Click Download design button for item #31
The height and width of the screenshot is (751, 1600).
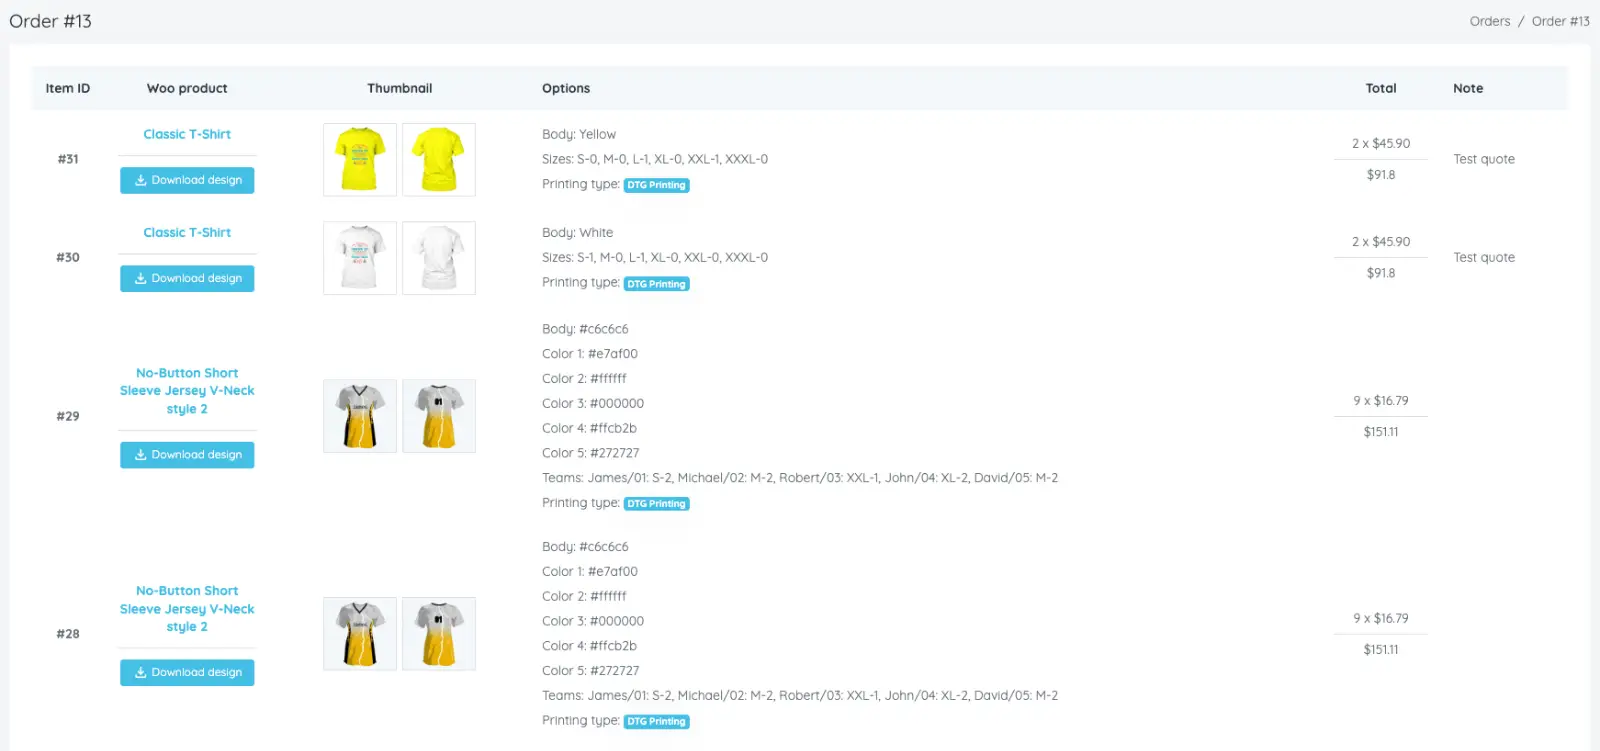(187, 180)
